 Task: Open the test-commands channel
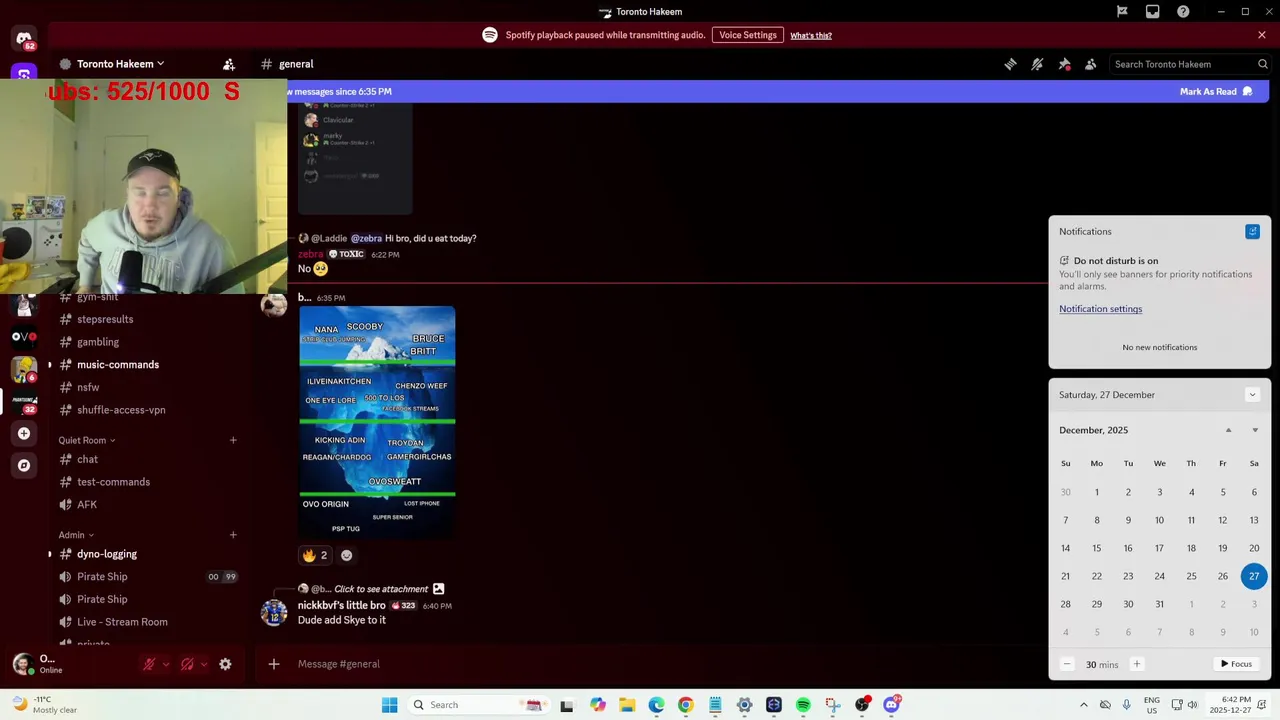pyautogui.click(x=113, y=482)
